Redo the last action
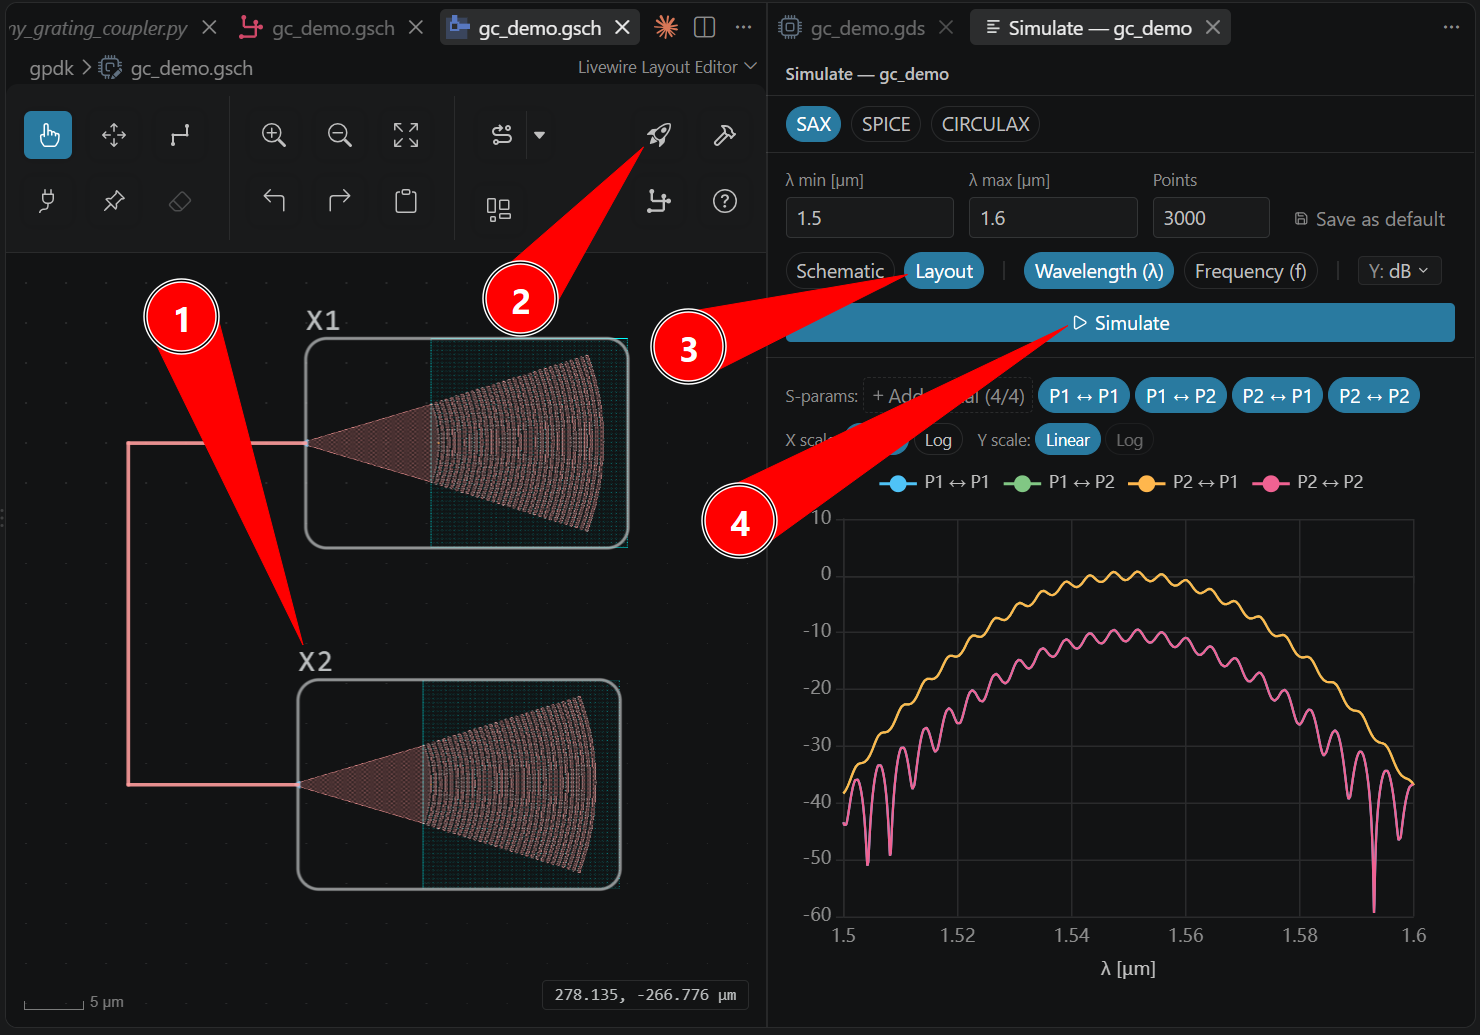Screen dimensions: 1480x1035 (340, 201)
